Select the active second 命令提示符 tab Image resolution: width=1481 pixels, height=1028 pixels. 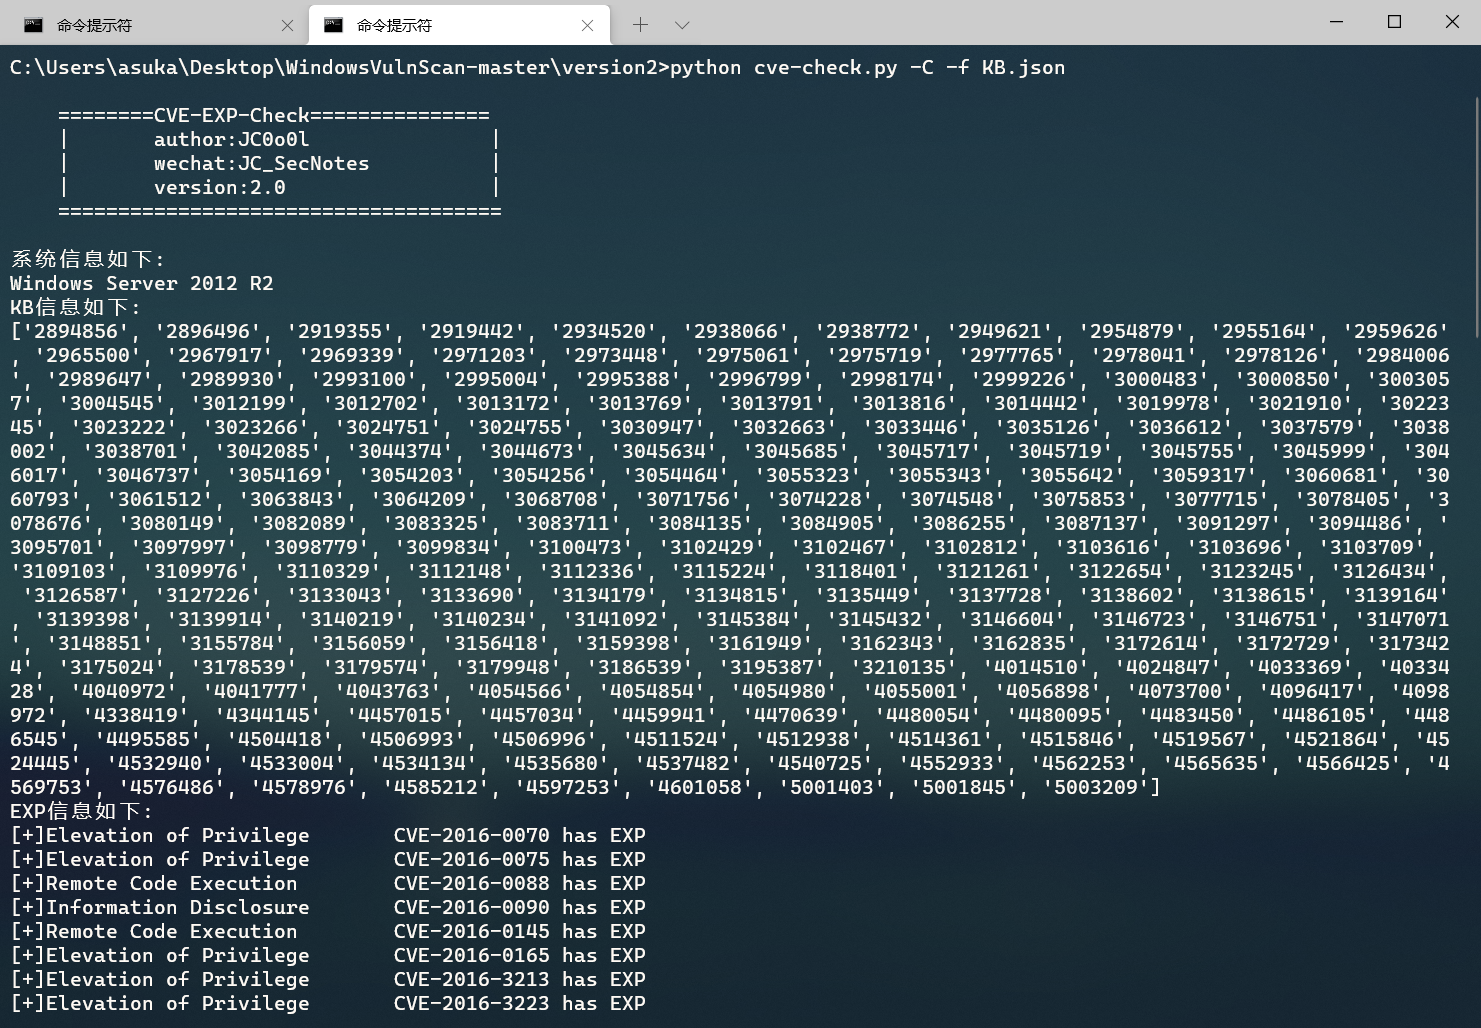(x=459, y=25)
